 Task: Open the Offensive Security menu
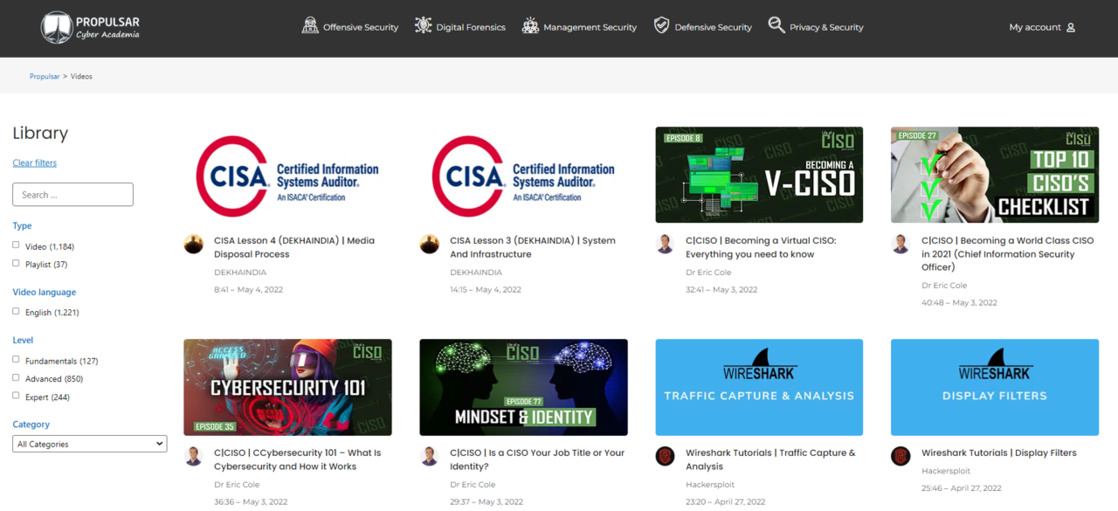click(x=350, y=27)
